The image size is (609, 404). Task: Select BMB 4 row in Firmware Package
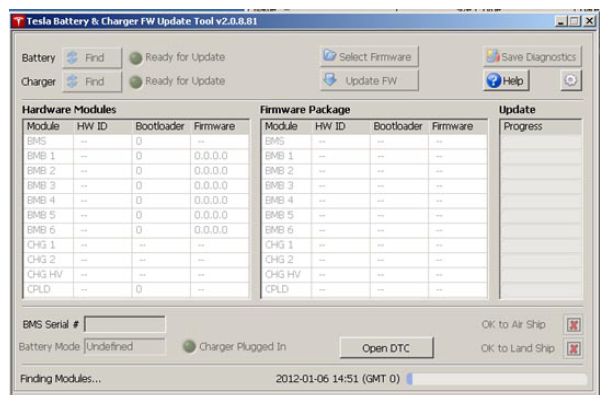point(374,200)
